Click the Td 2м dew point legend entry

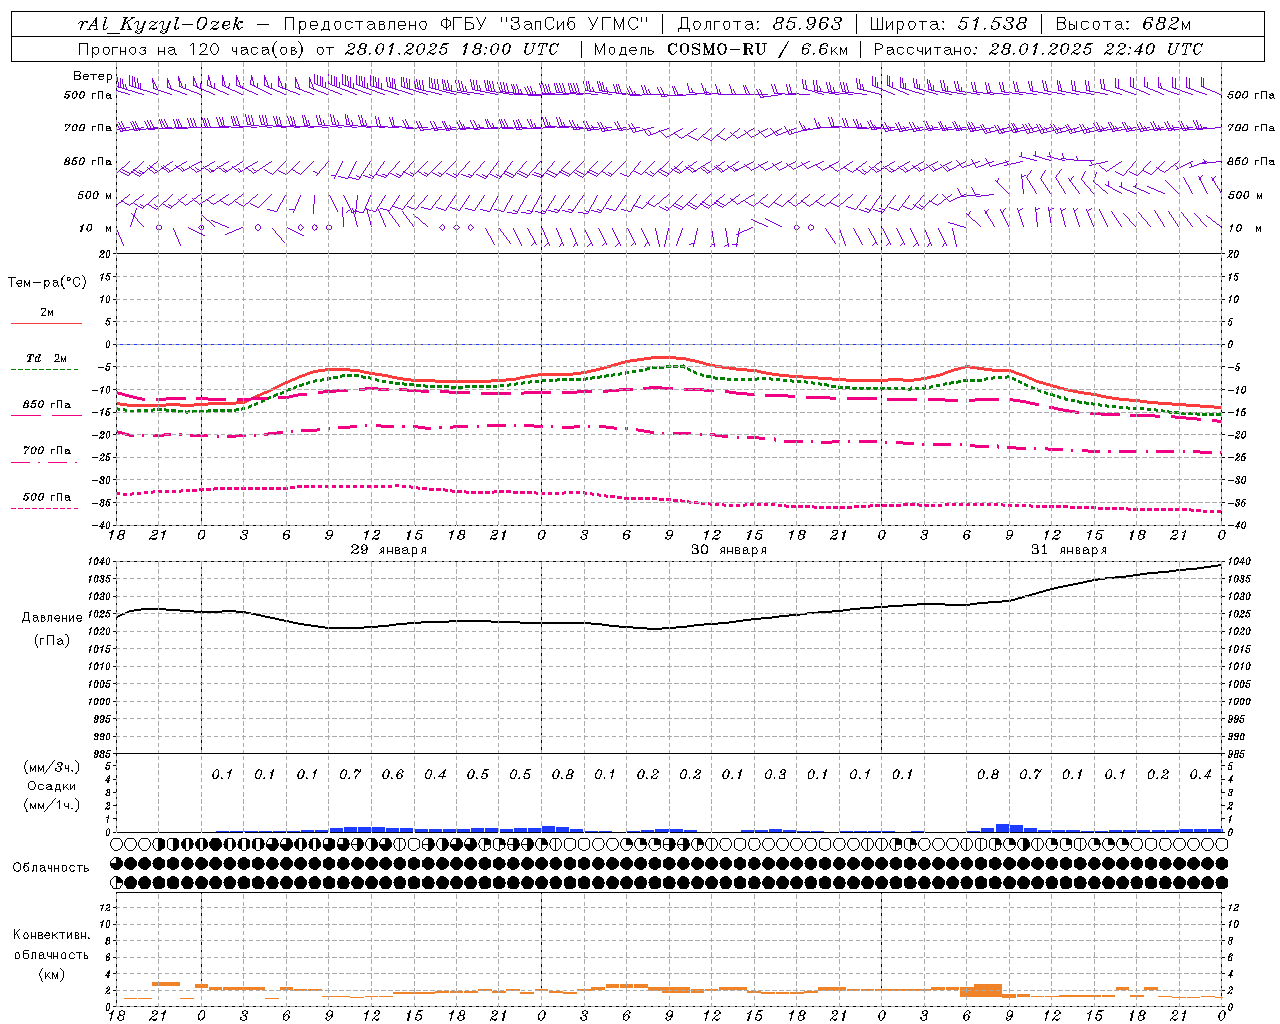click(x=46, y=358)
